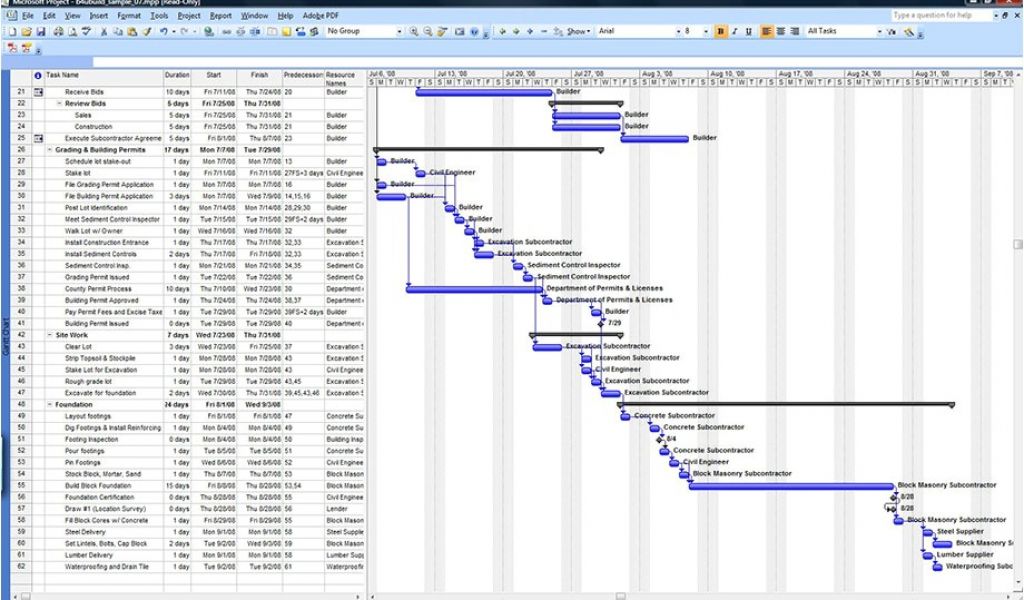This screenshot has height=600, width=1024.
Task: Click the Gantt Chart Wizard icon
Action: [908, 31]
